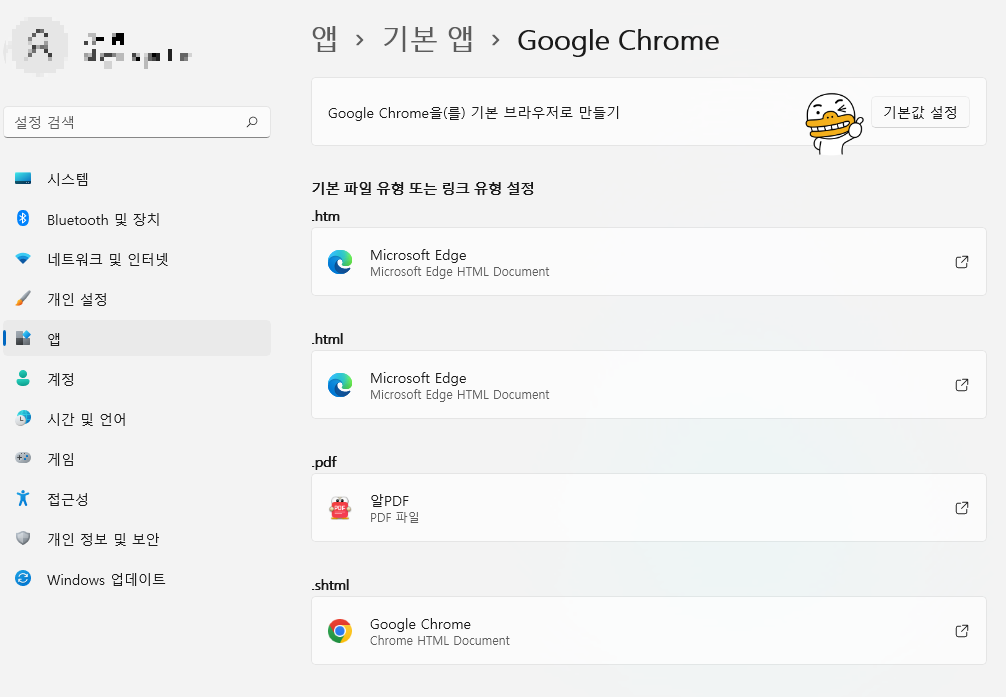The image size is (1006, 697).
Task: Click the Edge icon for .htm
Action: tap(340, 262)
